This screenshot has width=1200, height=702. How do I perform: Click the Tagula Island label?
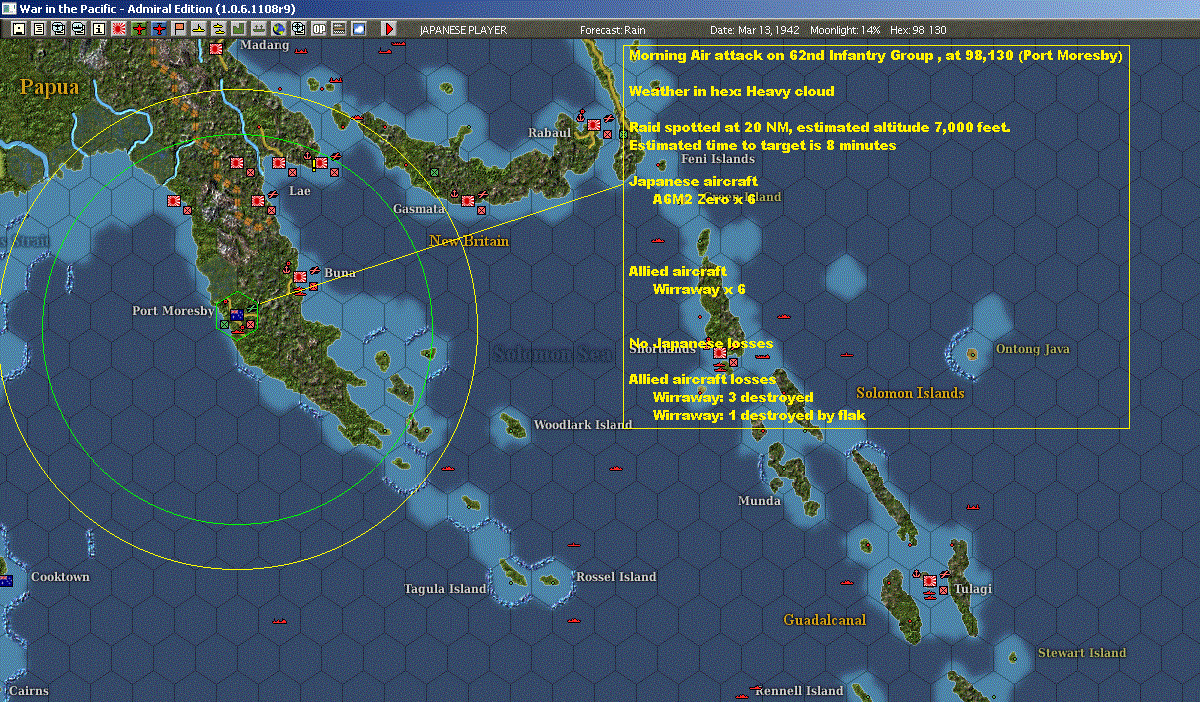point(445,589)
